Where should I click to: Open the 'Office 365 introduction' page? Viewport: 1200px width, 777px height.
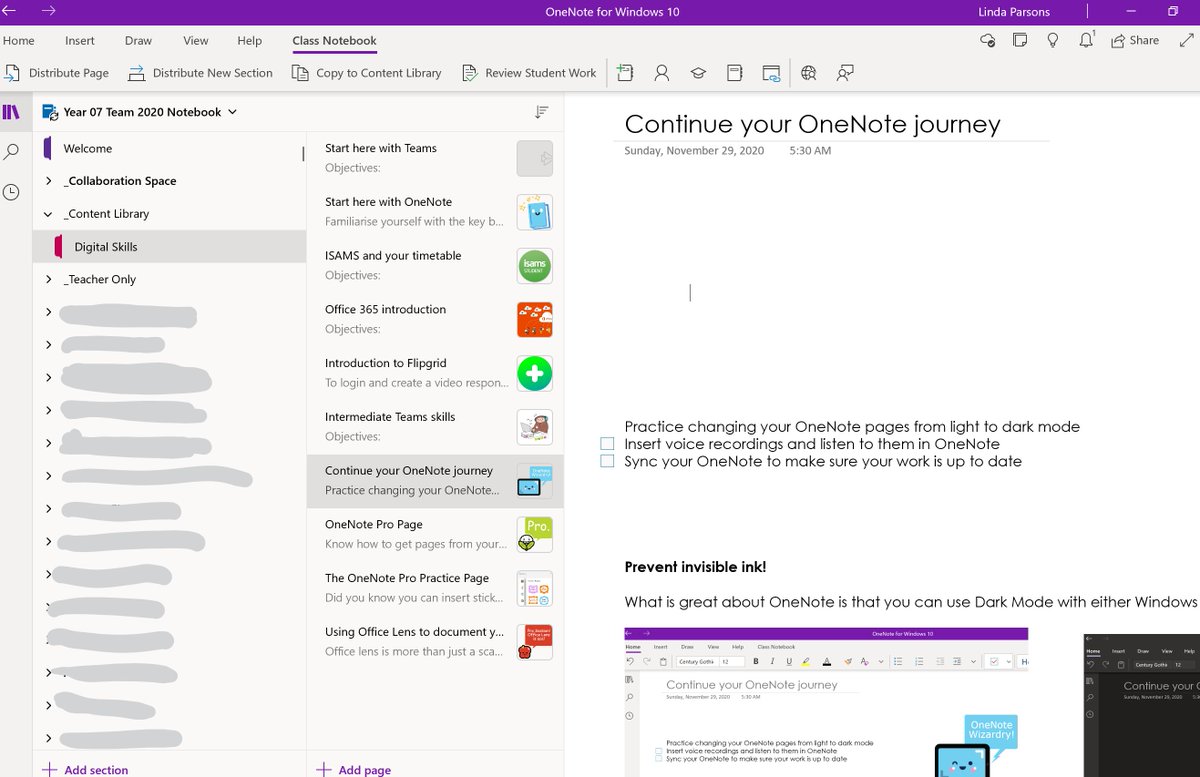coord(435,320)
